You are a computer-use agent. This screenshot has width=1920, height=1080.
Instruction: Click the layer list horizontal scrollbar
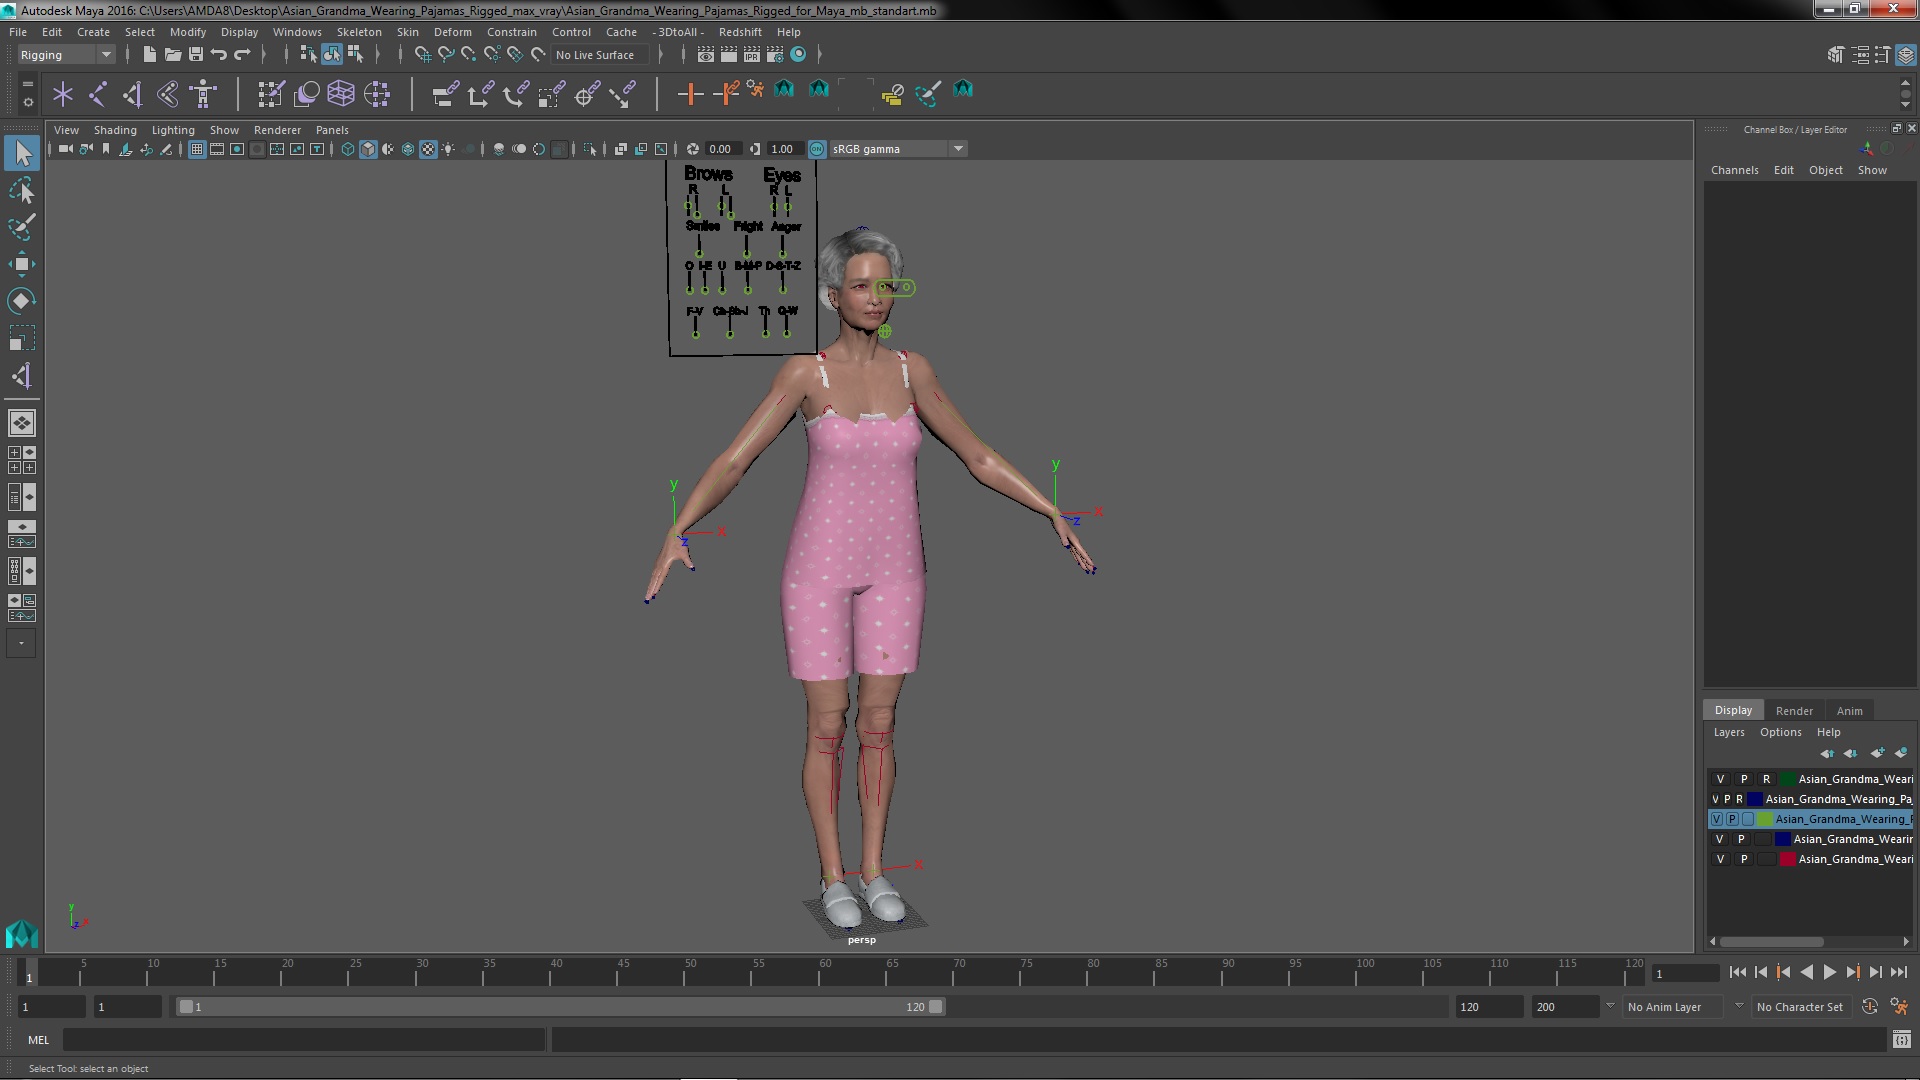click(x=1771, y=942)
